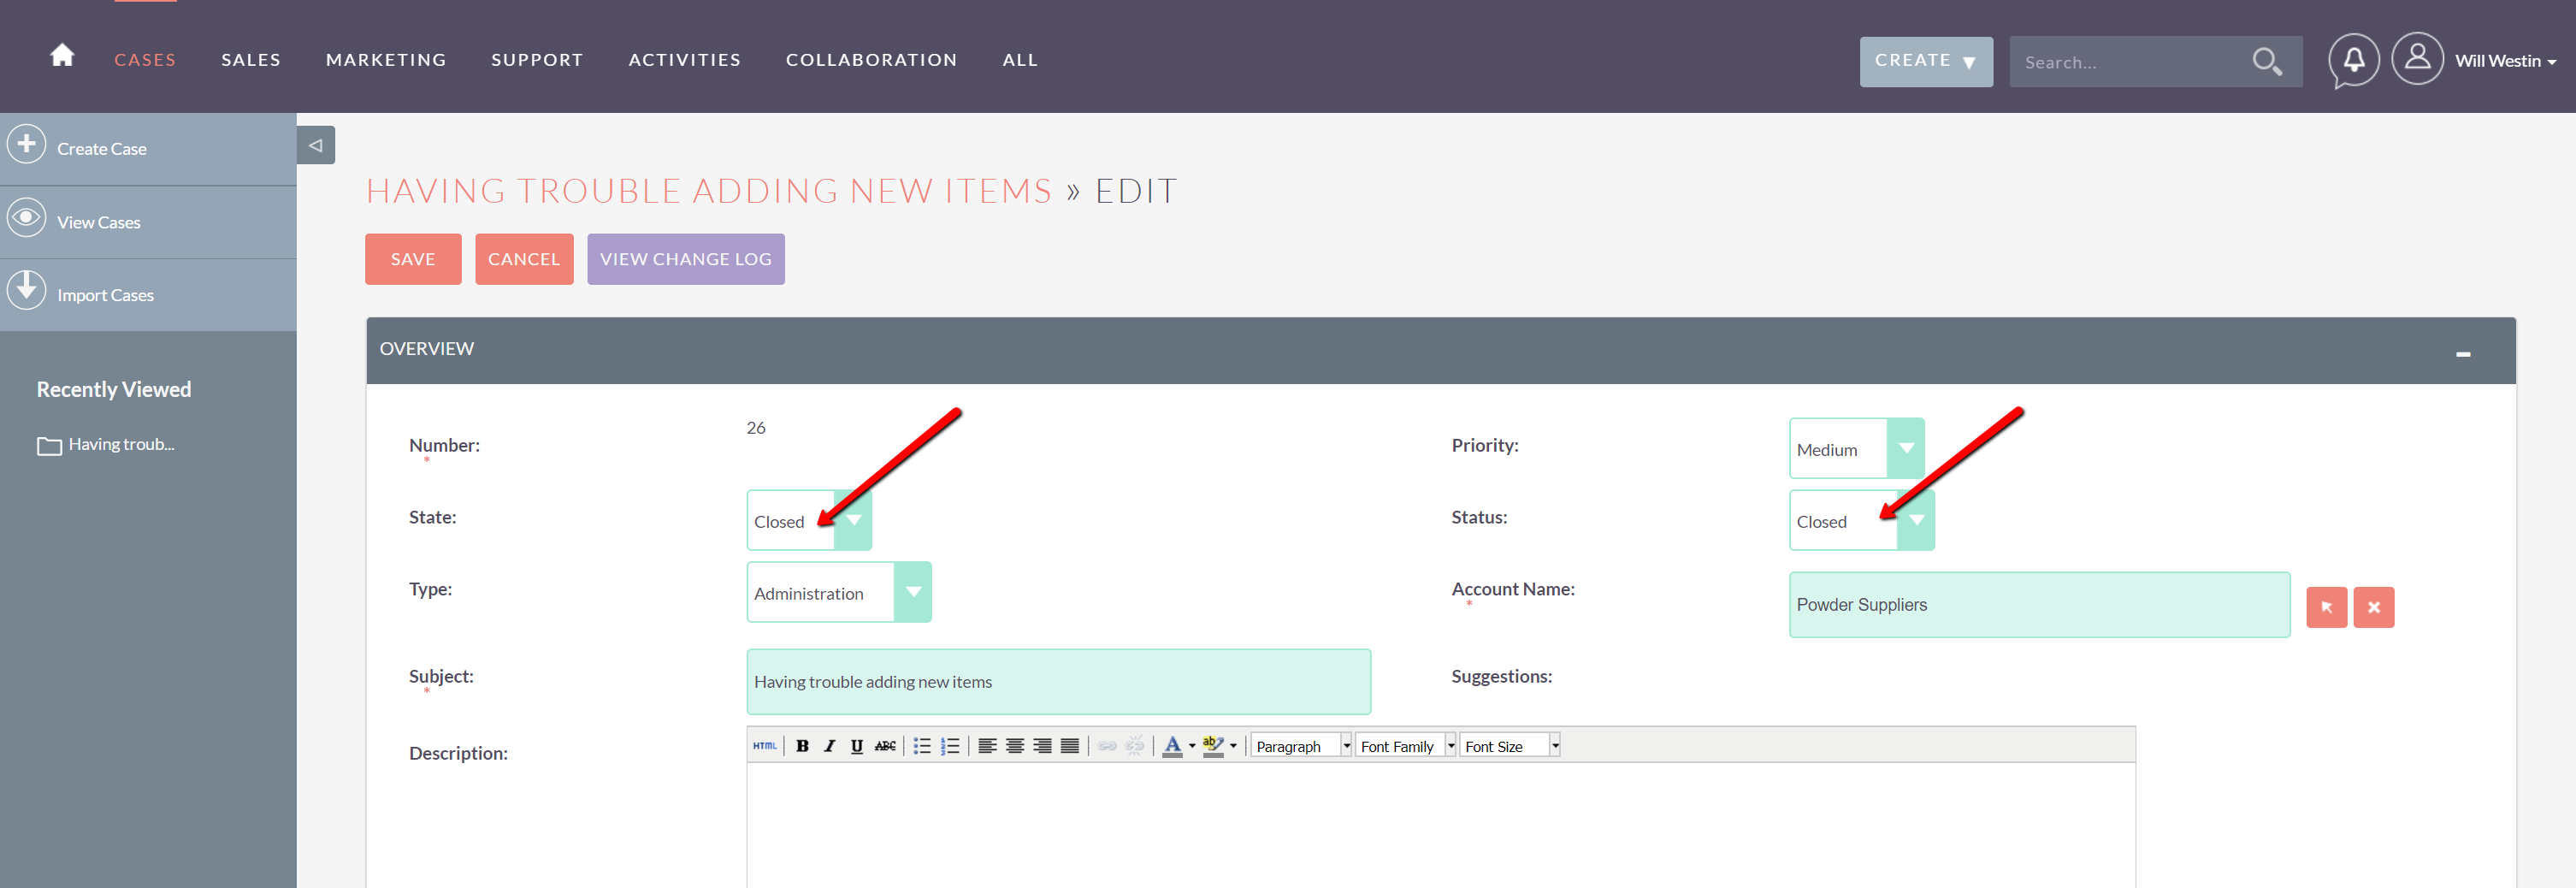The height and width of the screenshot is (888, 2576).
Task: Collapse the Overview panel with minus
Action: pos(2462,353)
